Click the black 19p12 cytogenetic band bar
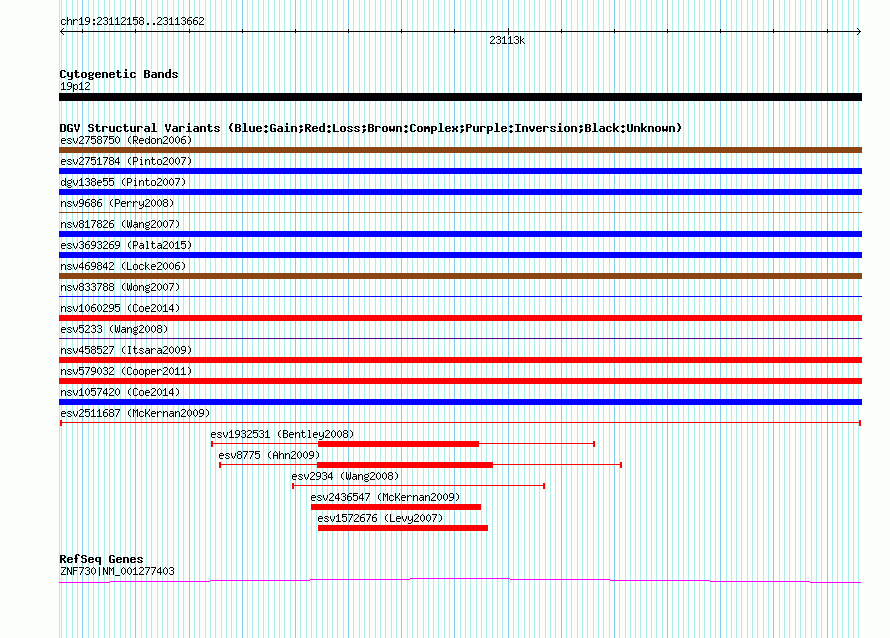Viewport: 890px width, 638px height. point(460,97)
